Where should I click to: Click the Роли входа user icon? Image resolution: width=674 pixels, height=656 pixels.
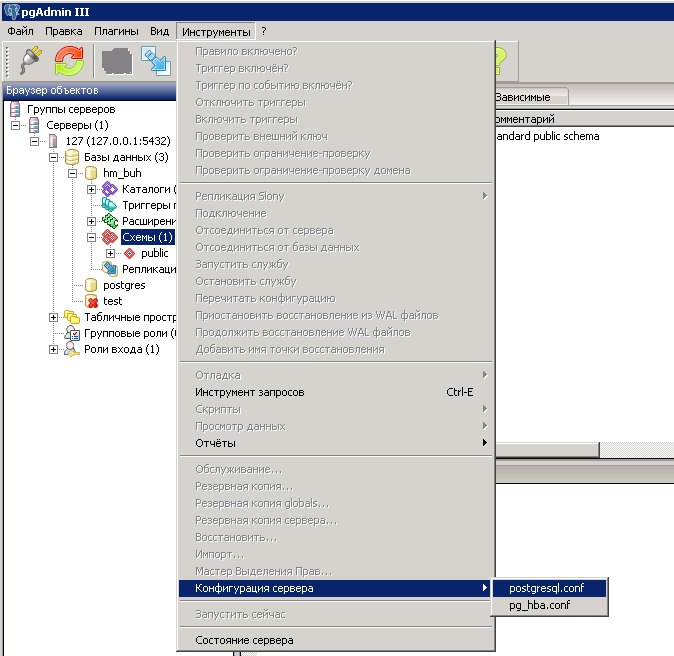71,349
